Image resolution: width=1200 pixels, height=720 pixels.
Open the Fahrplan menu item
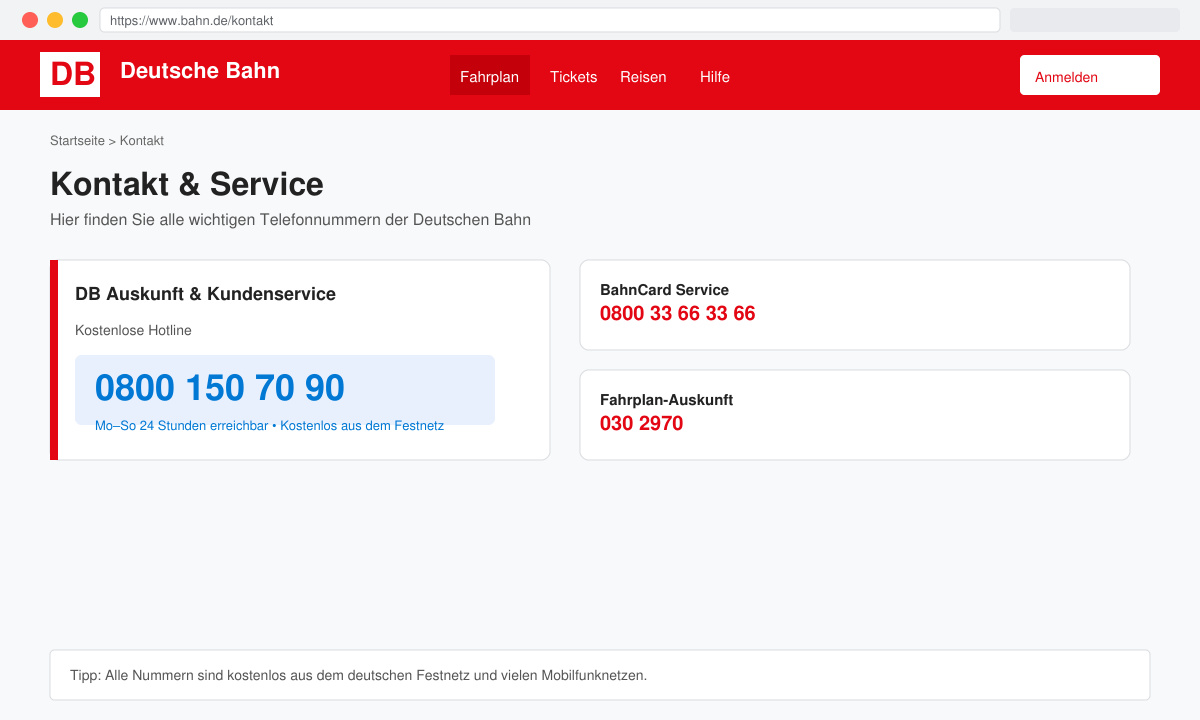pyautogui.click(x=490, y=76)
